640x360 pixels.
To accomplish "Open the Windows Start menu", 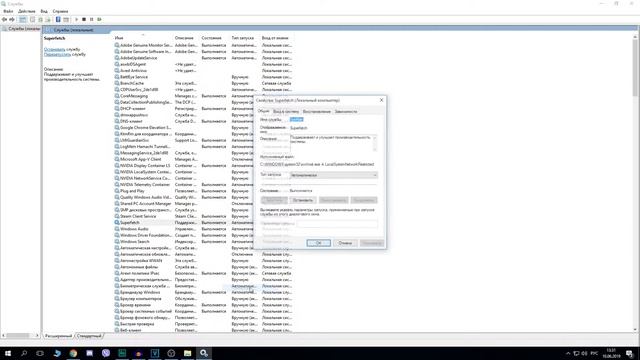I will coord(8,353).
